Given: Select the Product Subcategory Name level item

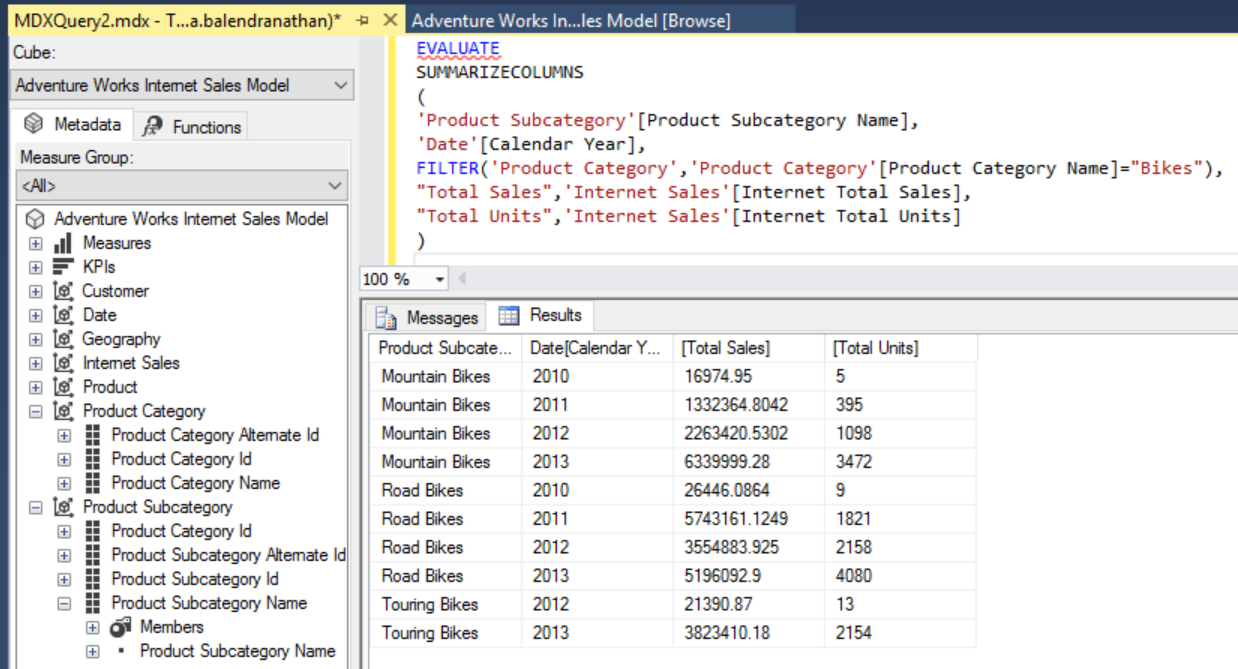Looking at the screenshot, I should [x=237, y=651].
